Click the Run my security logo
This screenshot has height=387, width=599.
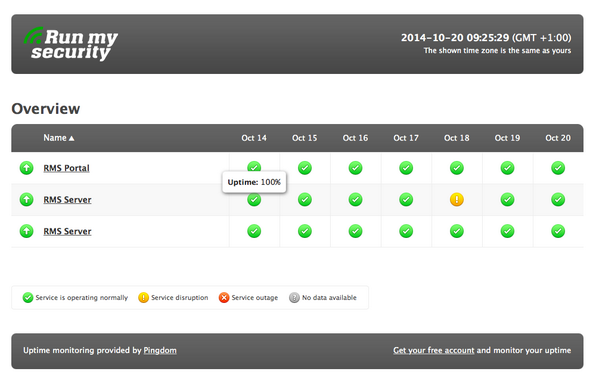point(71,44)
